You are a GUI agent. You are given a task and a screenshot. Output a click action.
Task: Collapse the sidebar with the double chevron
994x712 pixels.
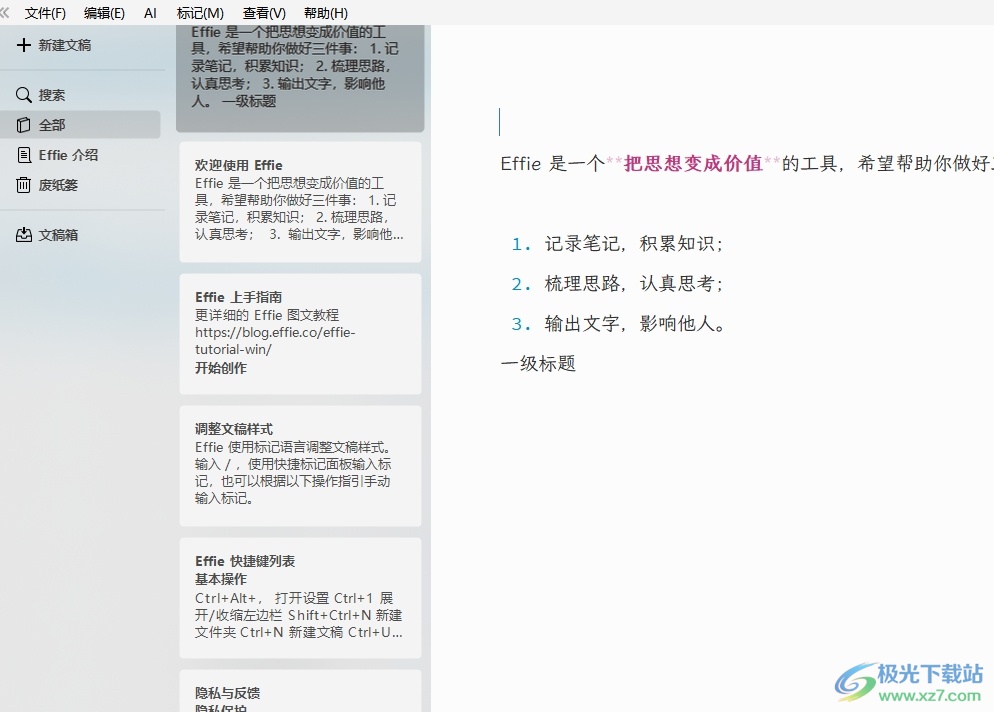tap(5, 13)
